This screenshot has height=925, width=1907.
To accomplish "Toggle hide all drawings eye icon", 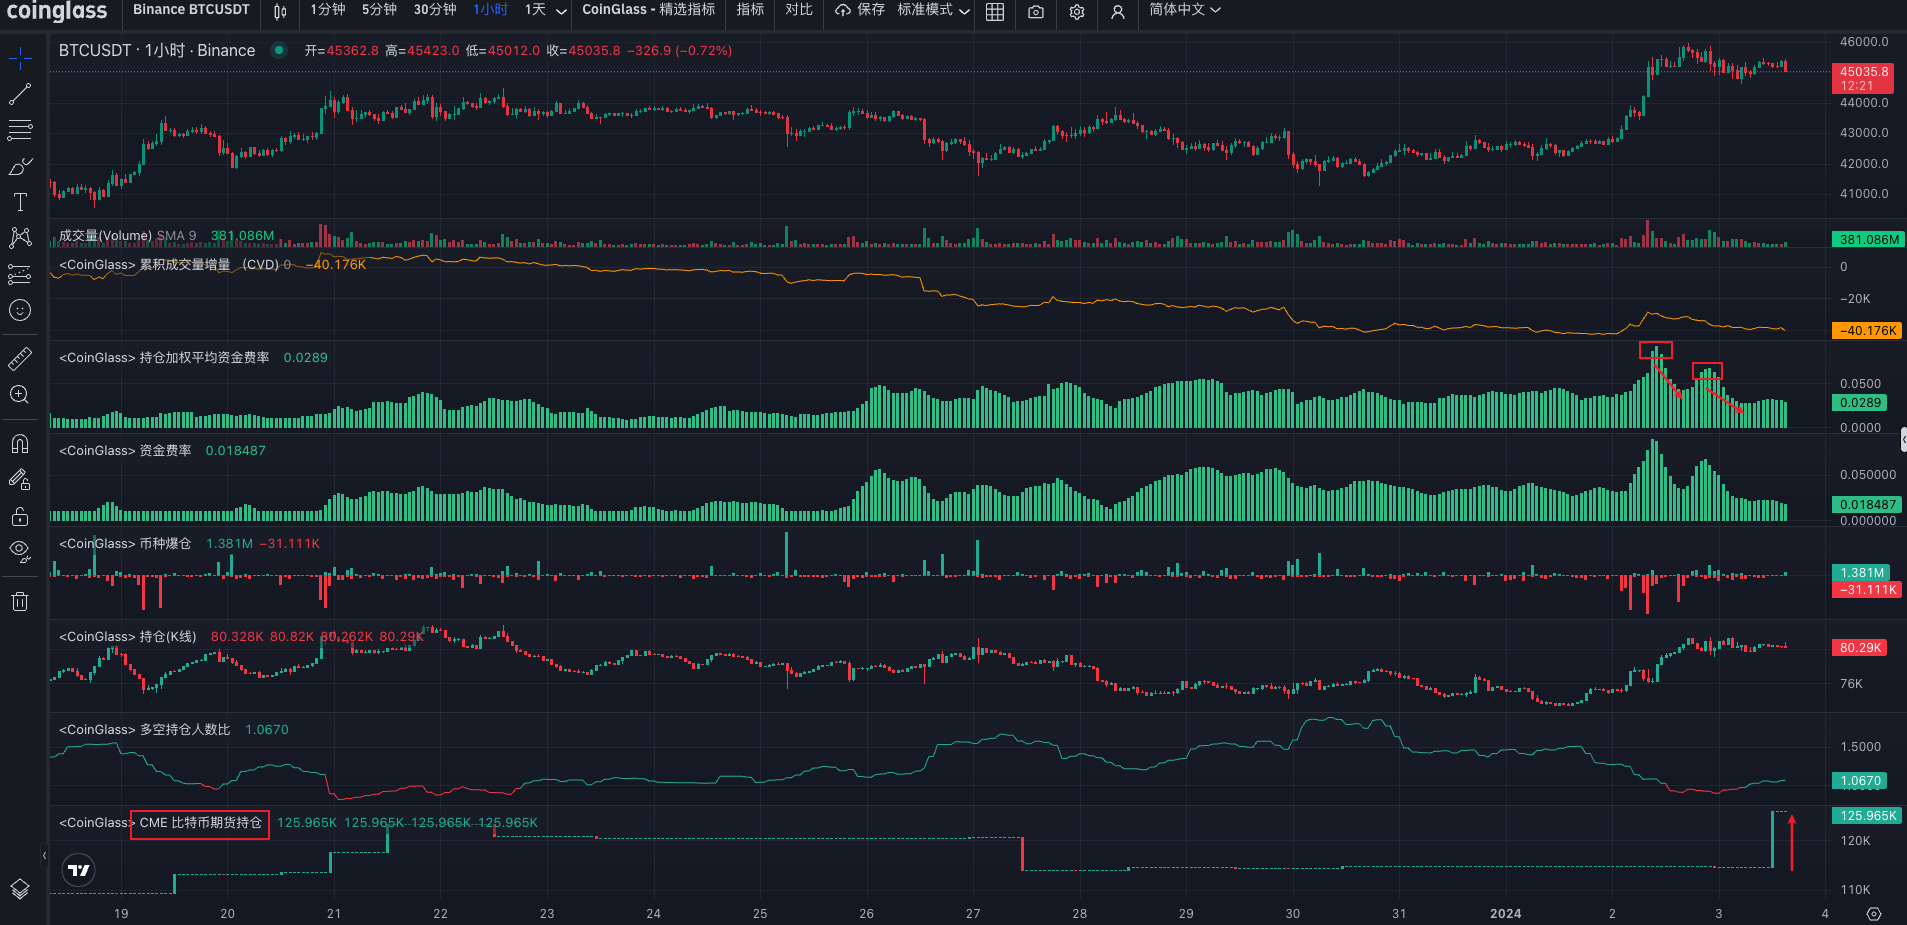I will (x=20, y=551).
